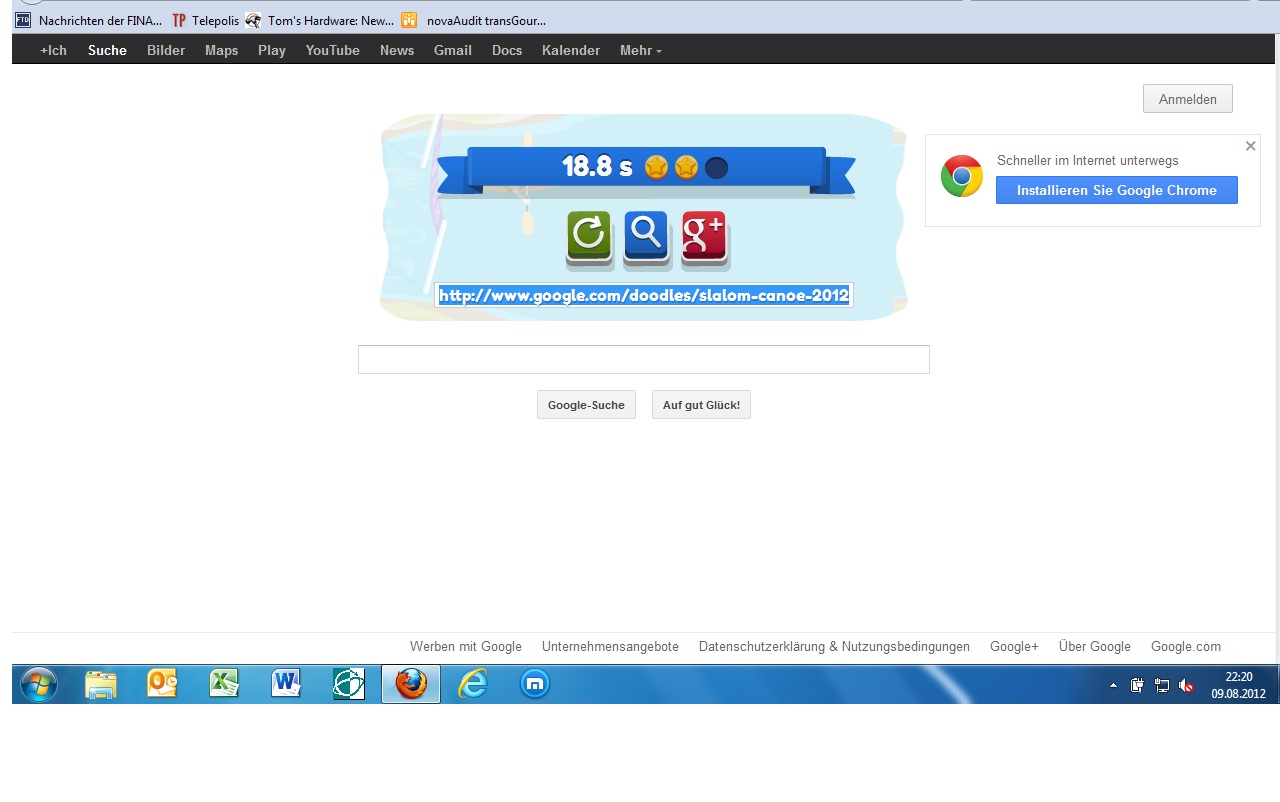
Task: Focus the Google search input field
Action: click(x=644, y=359)
